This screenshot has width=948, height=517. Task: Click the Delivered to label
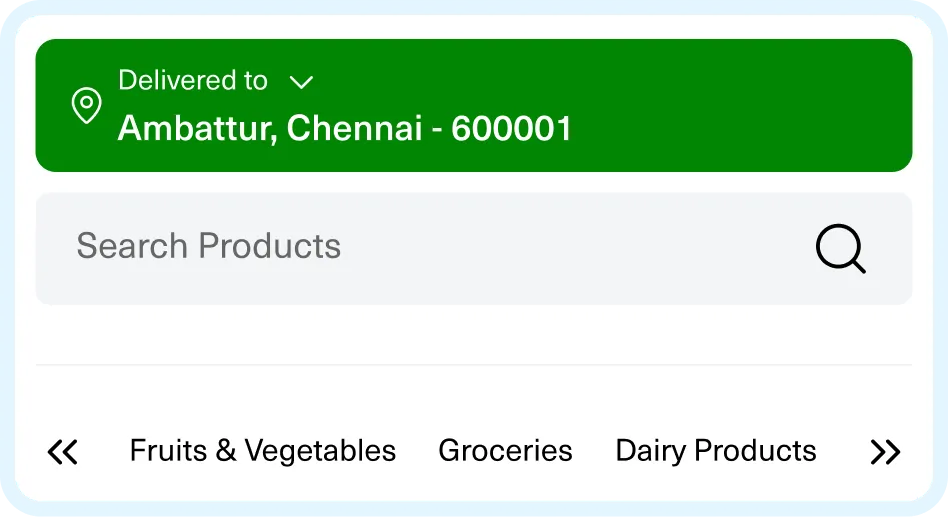click(x=193, y=80)
